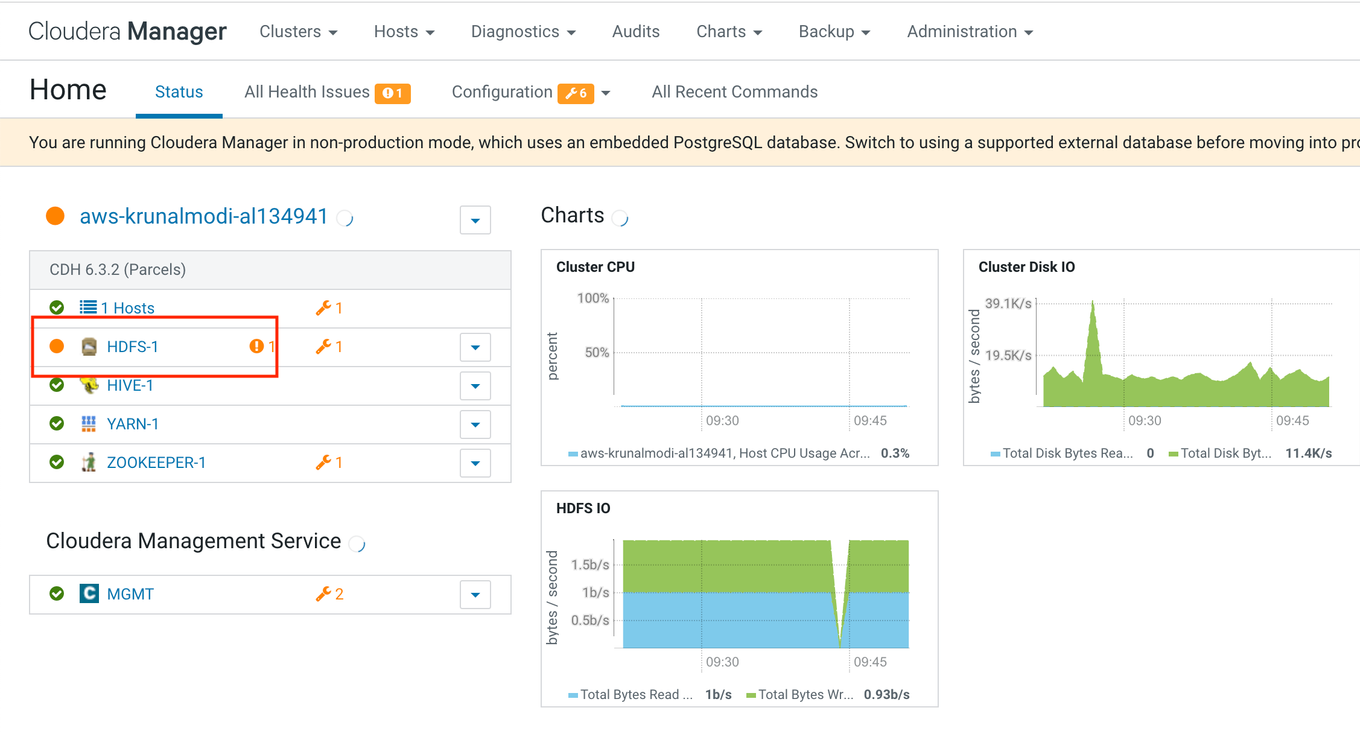Click the HIVE-1 bee icon
This screenshot has height=733, width=1360.
click(x=89, y=385)
